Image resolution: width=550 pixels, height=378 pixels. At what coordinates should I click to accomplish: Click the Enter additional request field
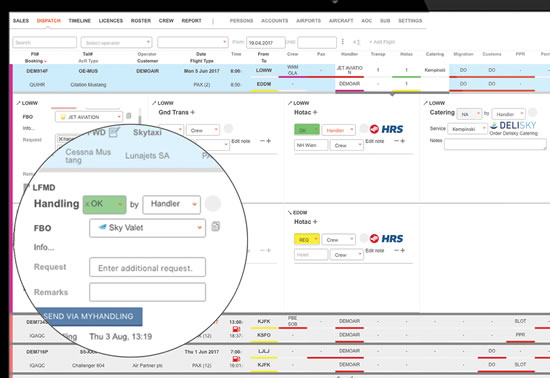(147, 268)
